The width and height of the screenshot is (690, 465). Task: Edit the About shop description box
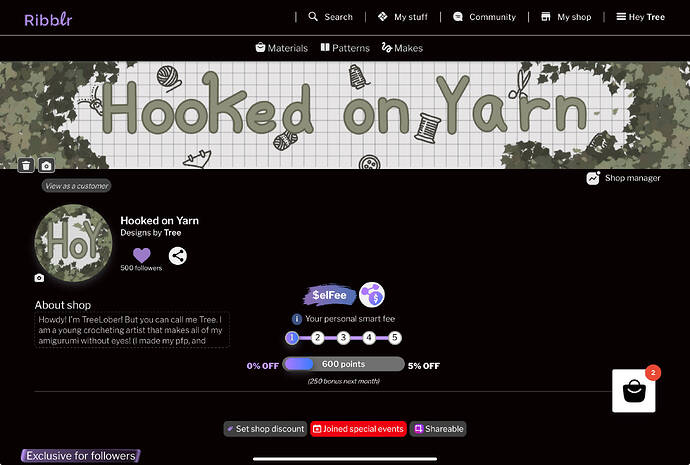(132, 330)
